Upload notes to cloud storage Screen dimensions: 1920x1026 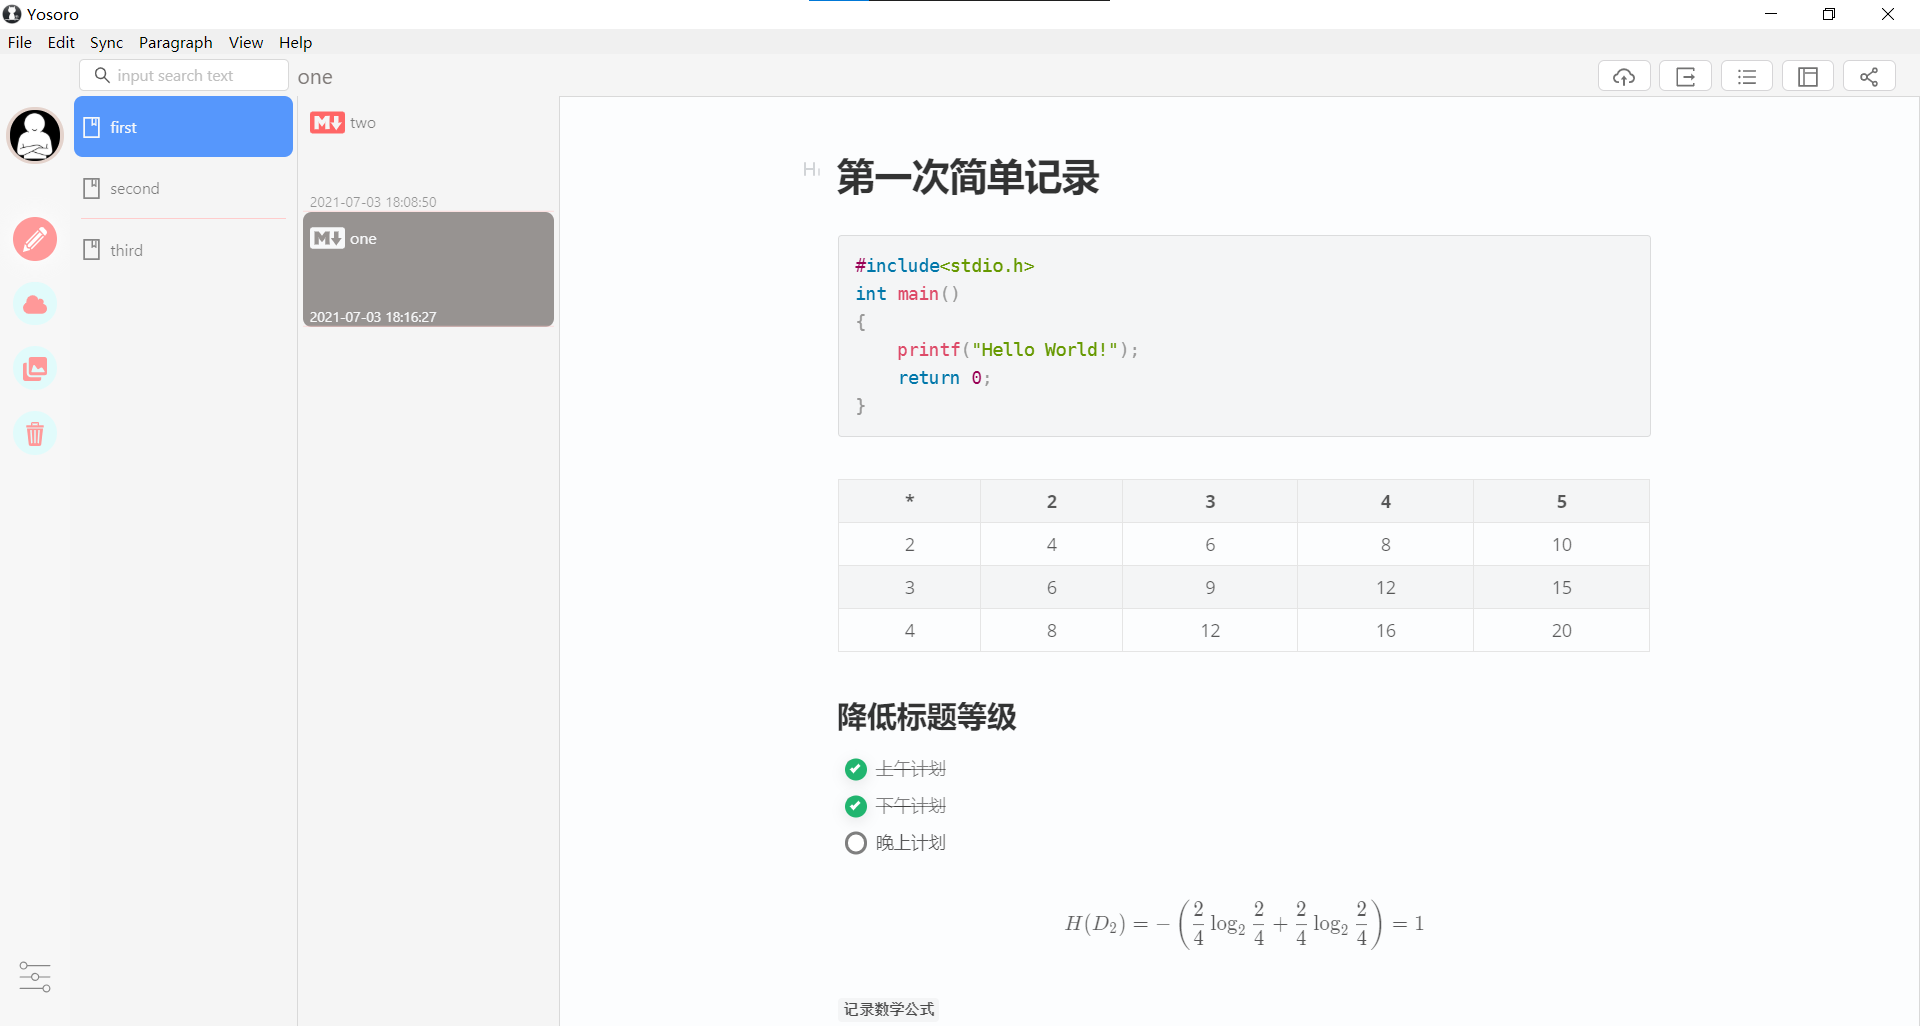(1624, 76)
